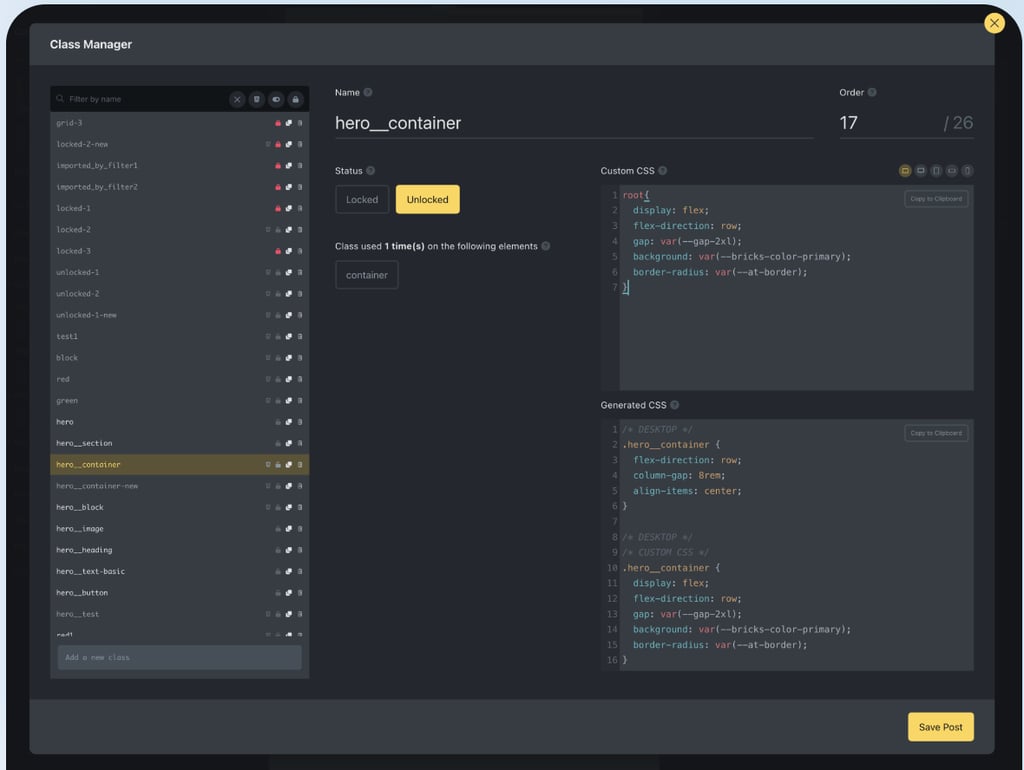Click the Filter by name search field
The image size is (1024, 770).
pos(140,99)
